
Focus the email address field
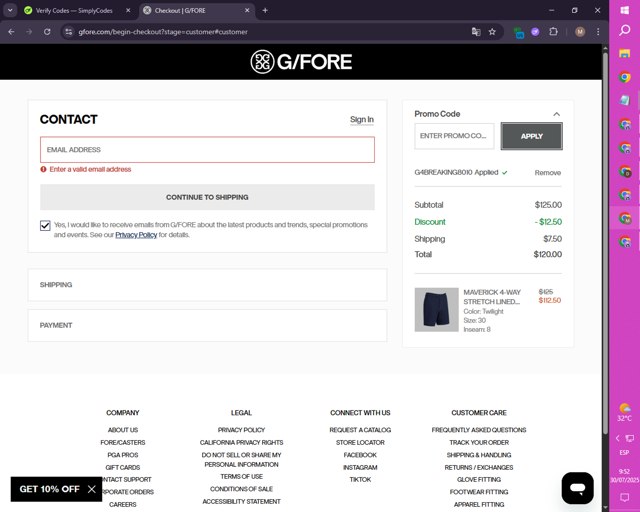(207, 150)
